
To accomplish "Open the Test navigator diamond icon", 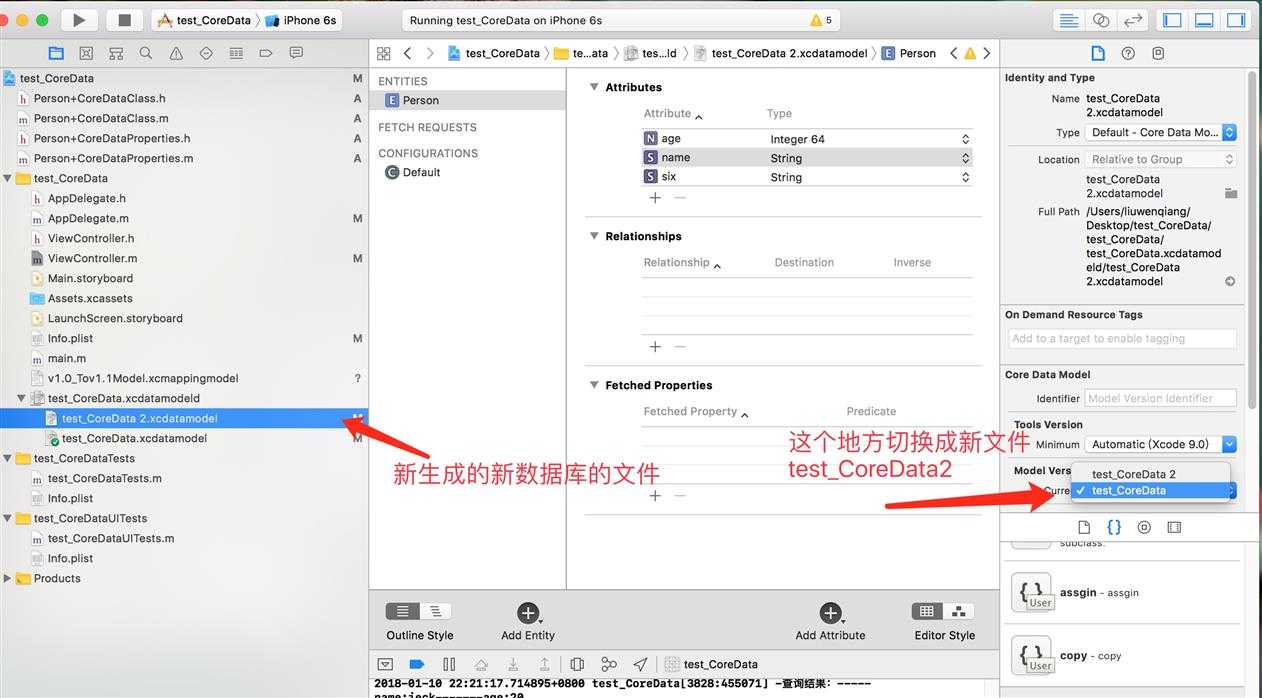I will 206,53.
